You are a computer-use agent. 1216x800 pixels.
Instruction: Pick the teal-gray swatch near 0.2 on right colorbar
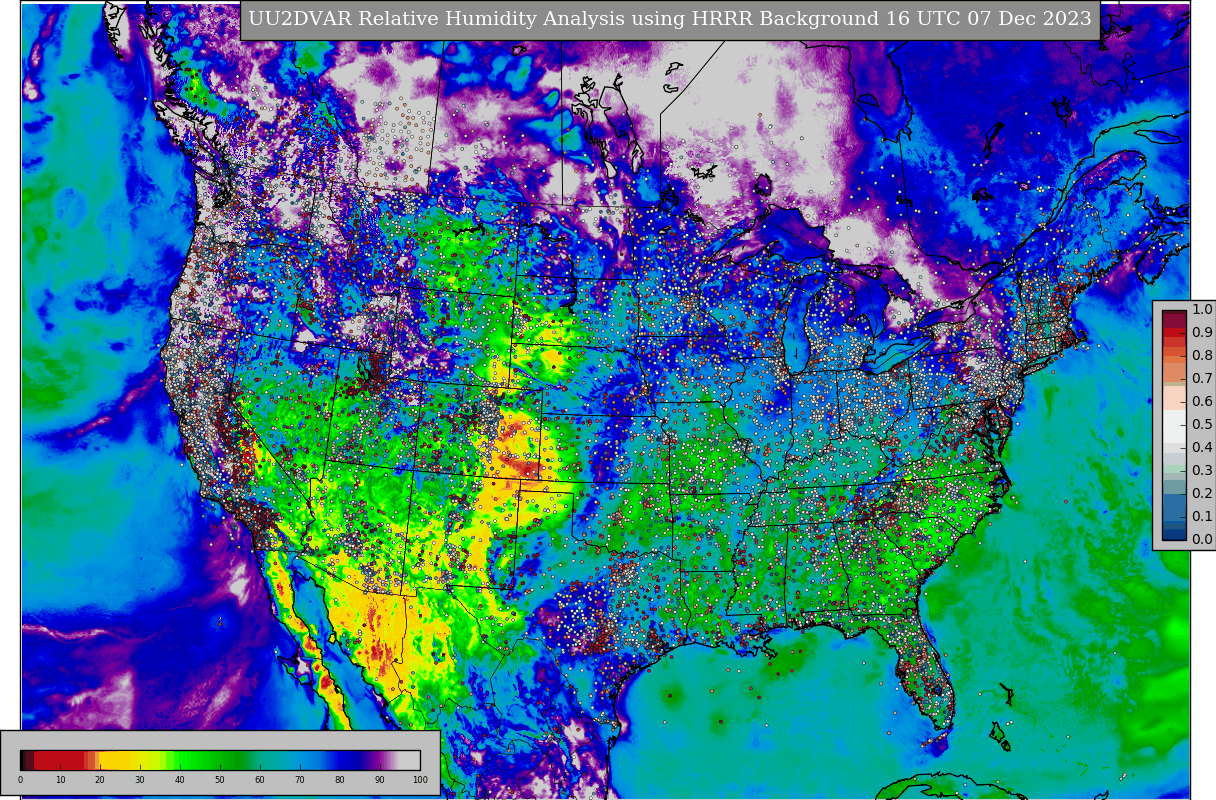pyautogui.click(x=1174, y=488)
